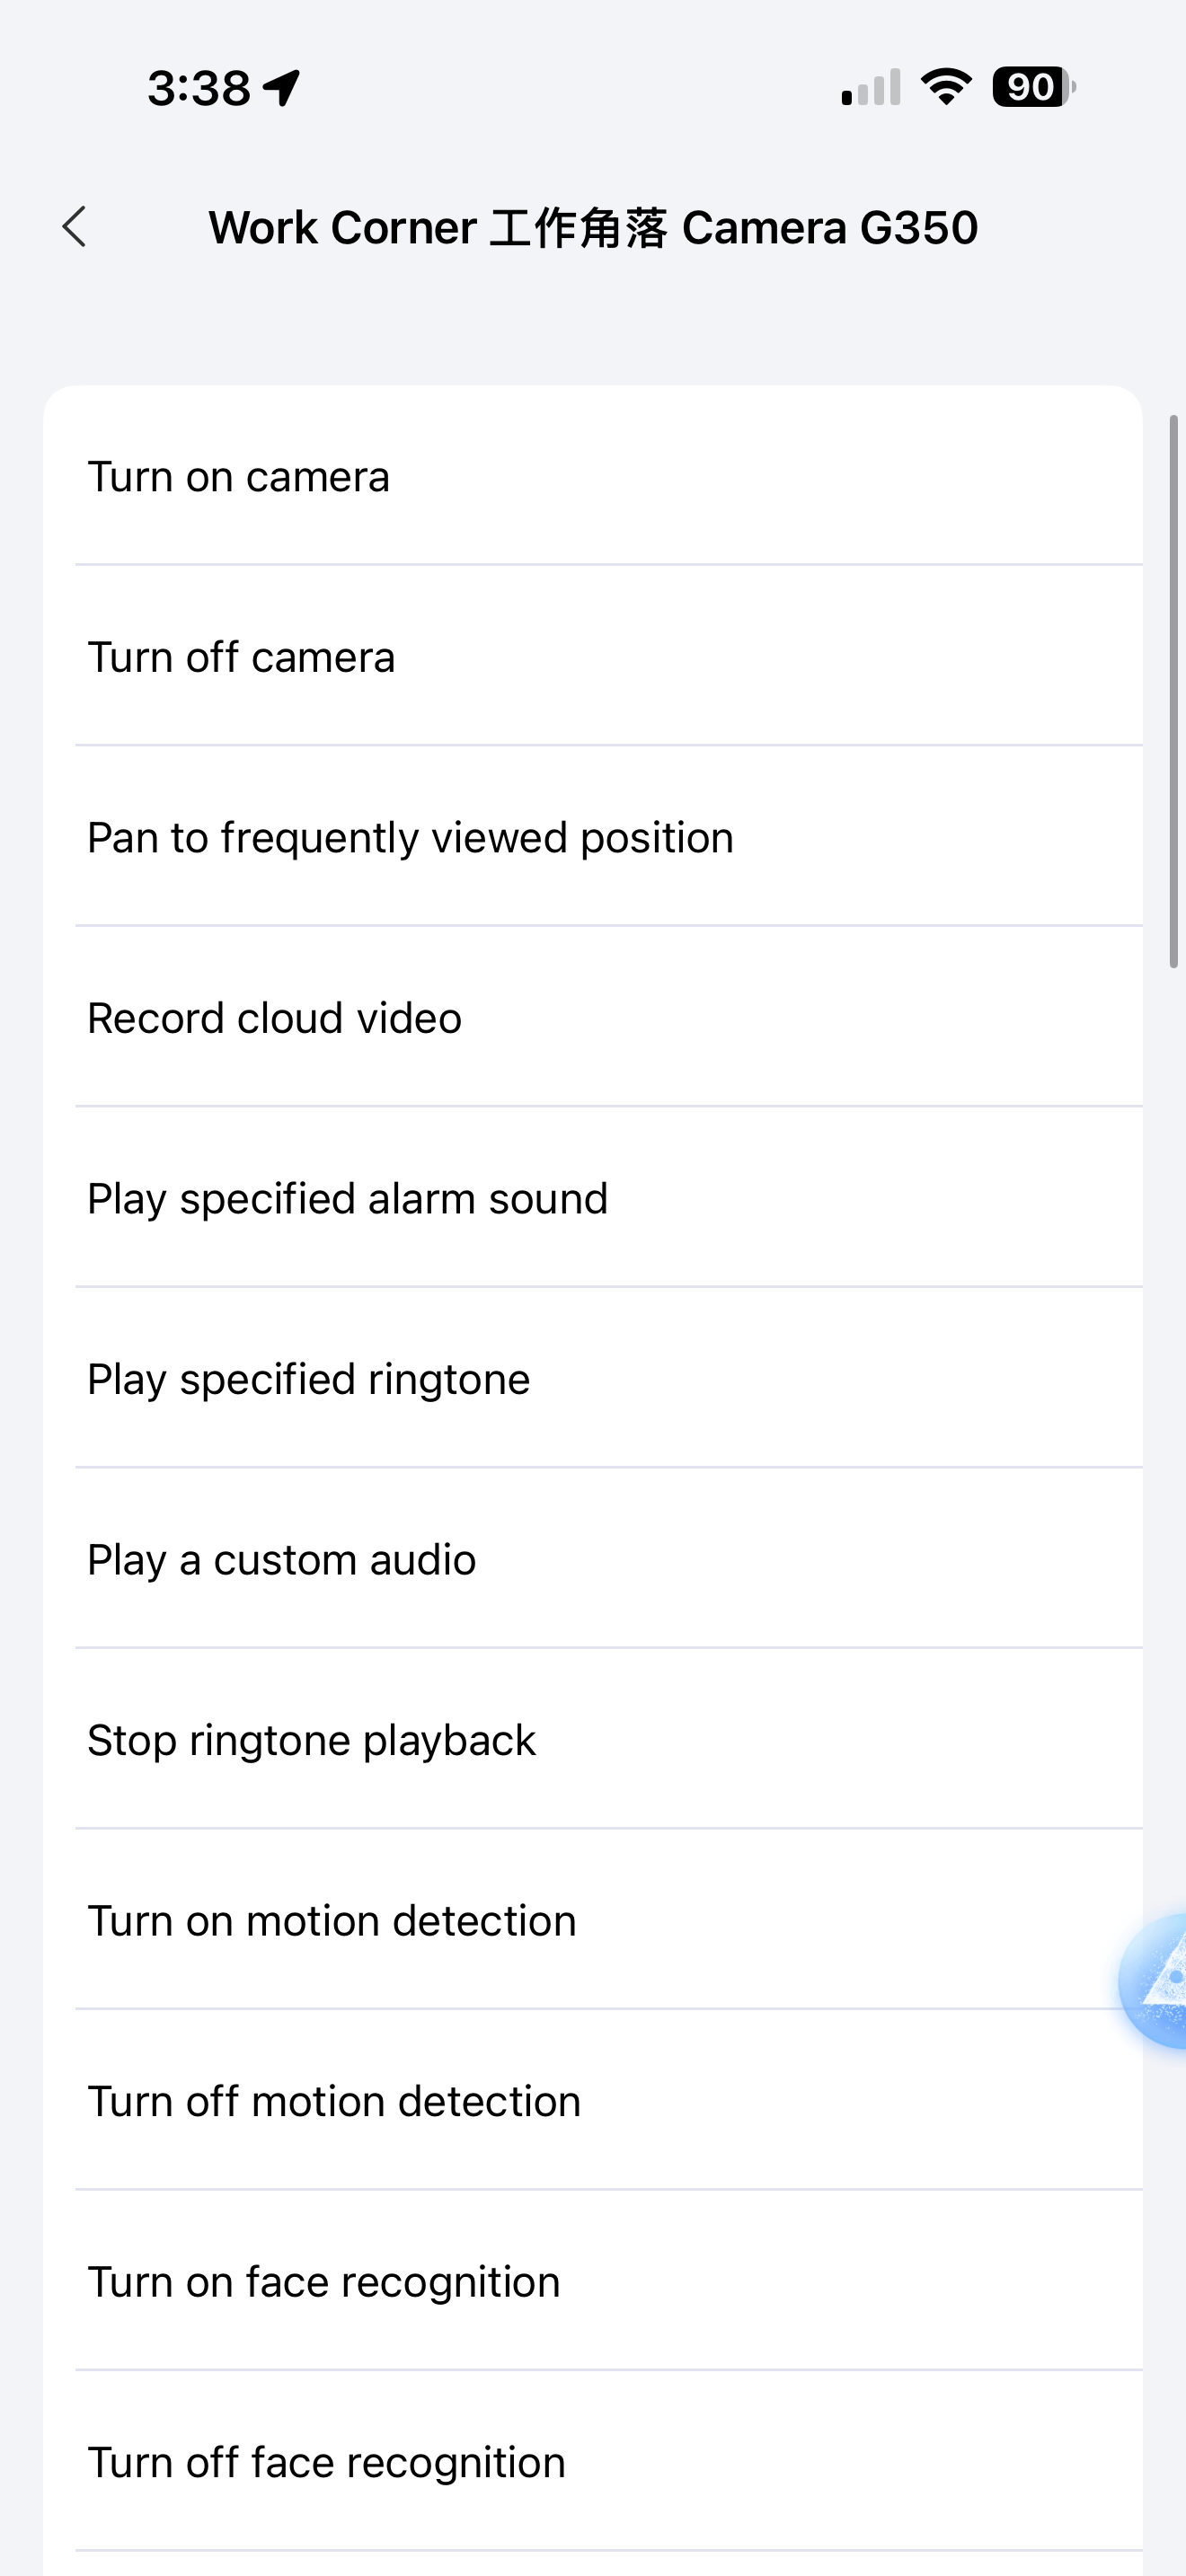Tap the Wi-Fi status icon
The width and height of the screenshot is (1186, 2576).
tap(946, 87)
